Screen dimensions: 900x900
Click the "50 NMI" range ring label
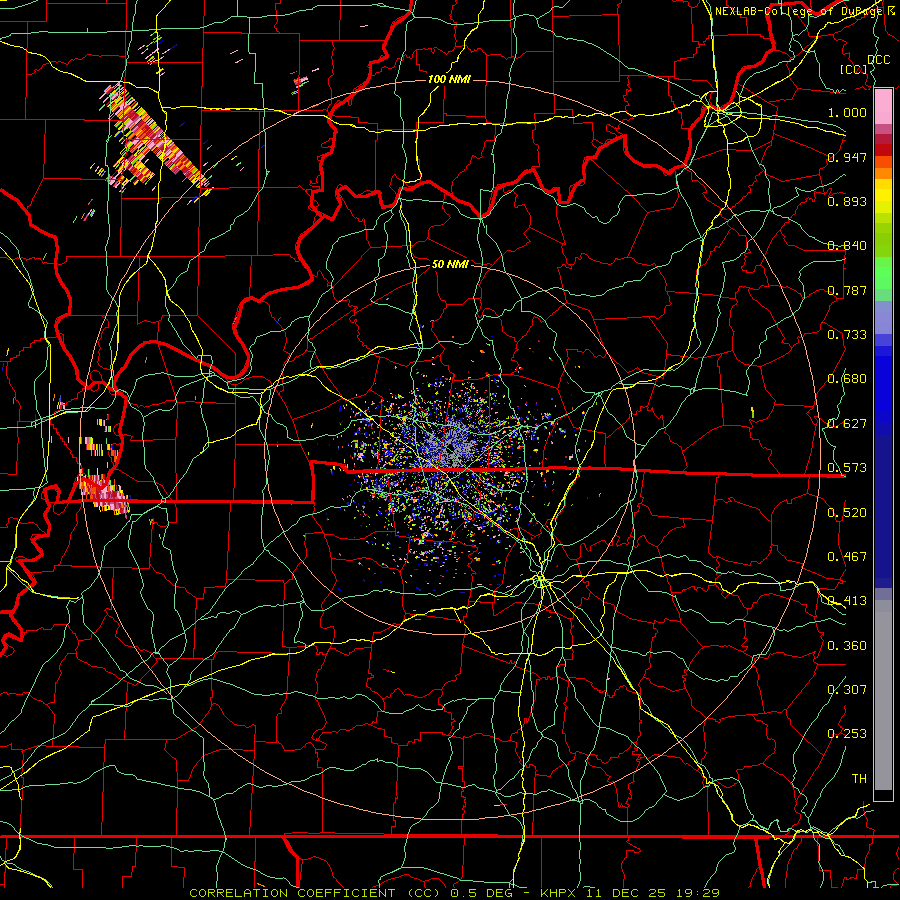[x=450, y=264]
